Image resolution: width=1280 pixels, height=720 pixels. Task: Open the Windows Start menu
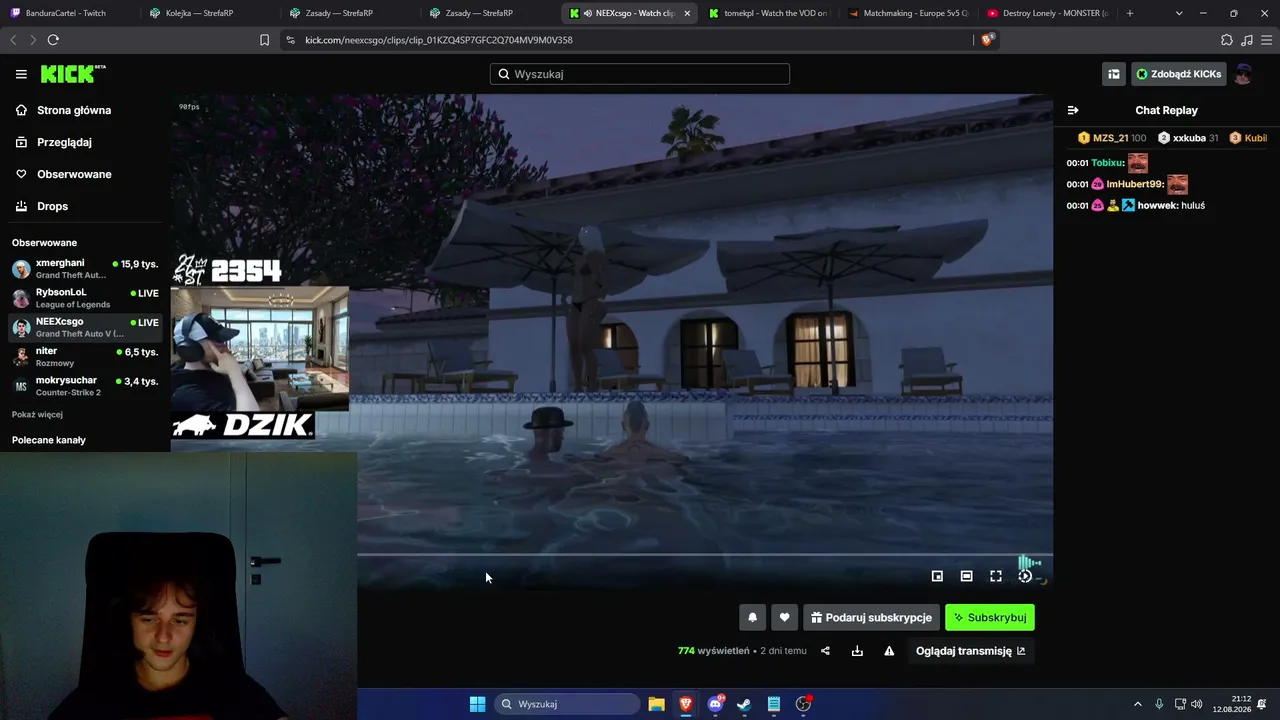point(477,704)
